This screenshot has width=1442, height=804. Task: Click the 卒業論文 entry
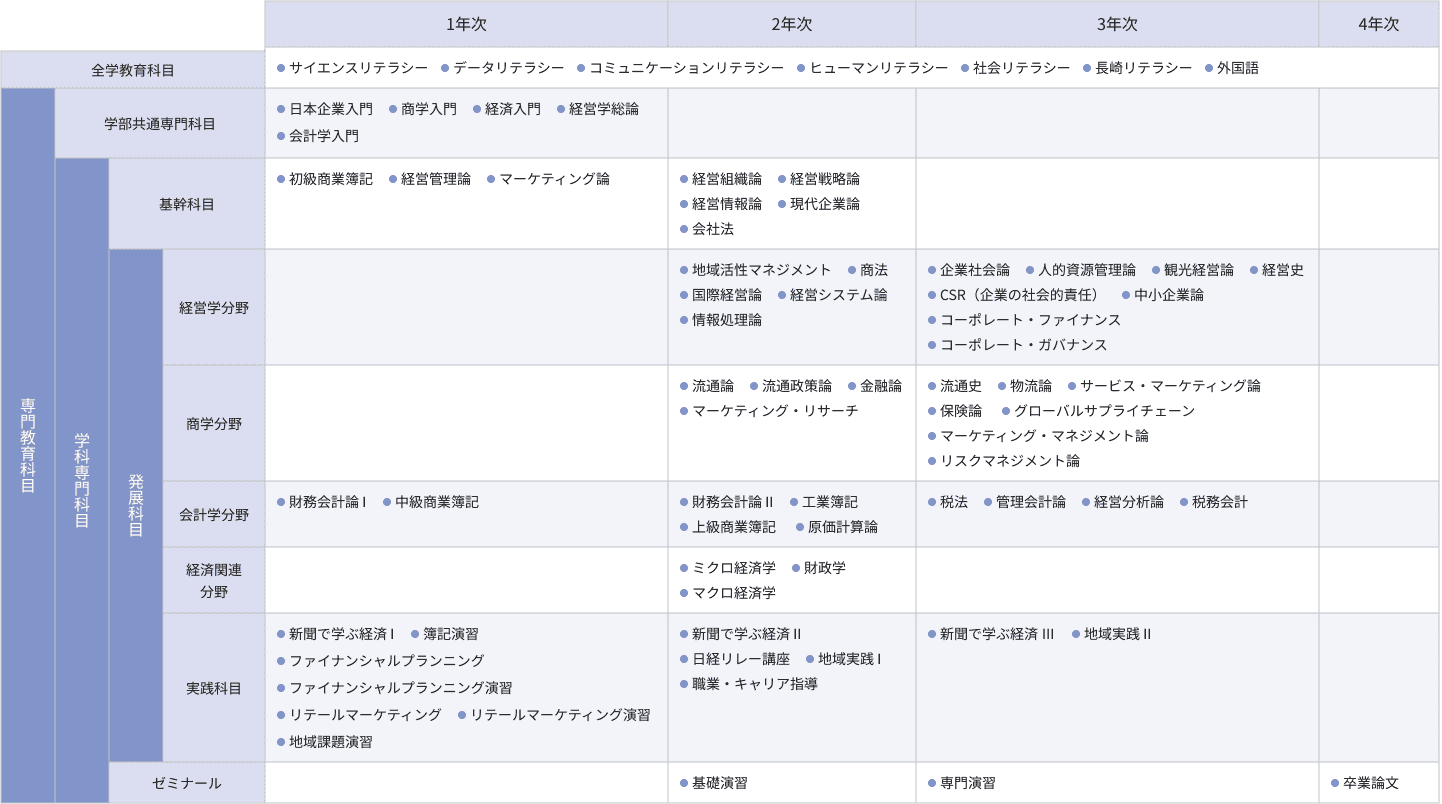click(1364, 783)
